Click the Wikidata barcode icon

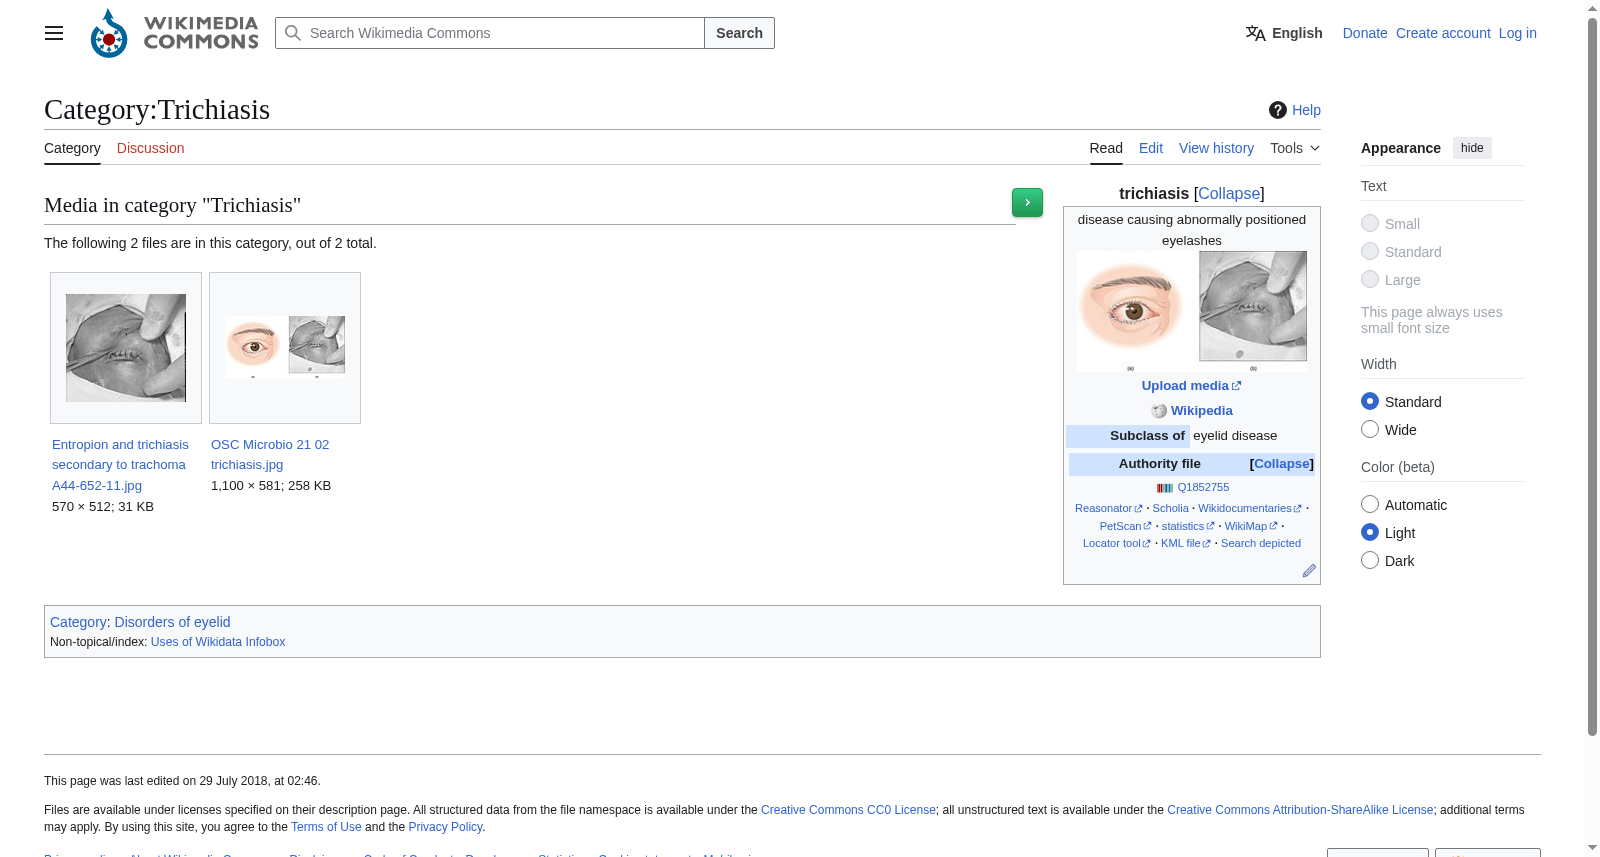[1165, 488]
